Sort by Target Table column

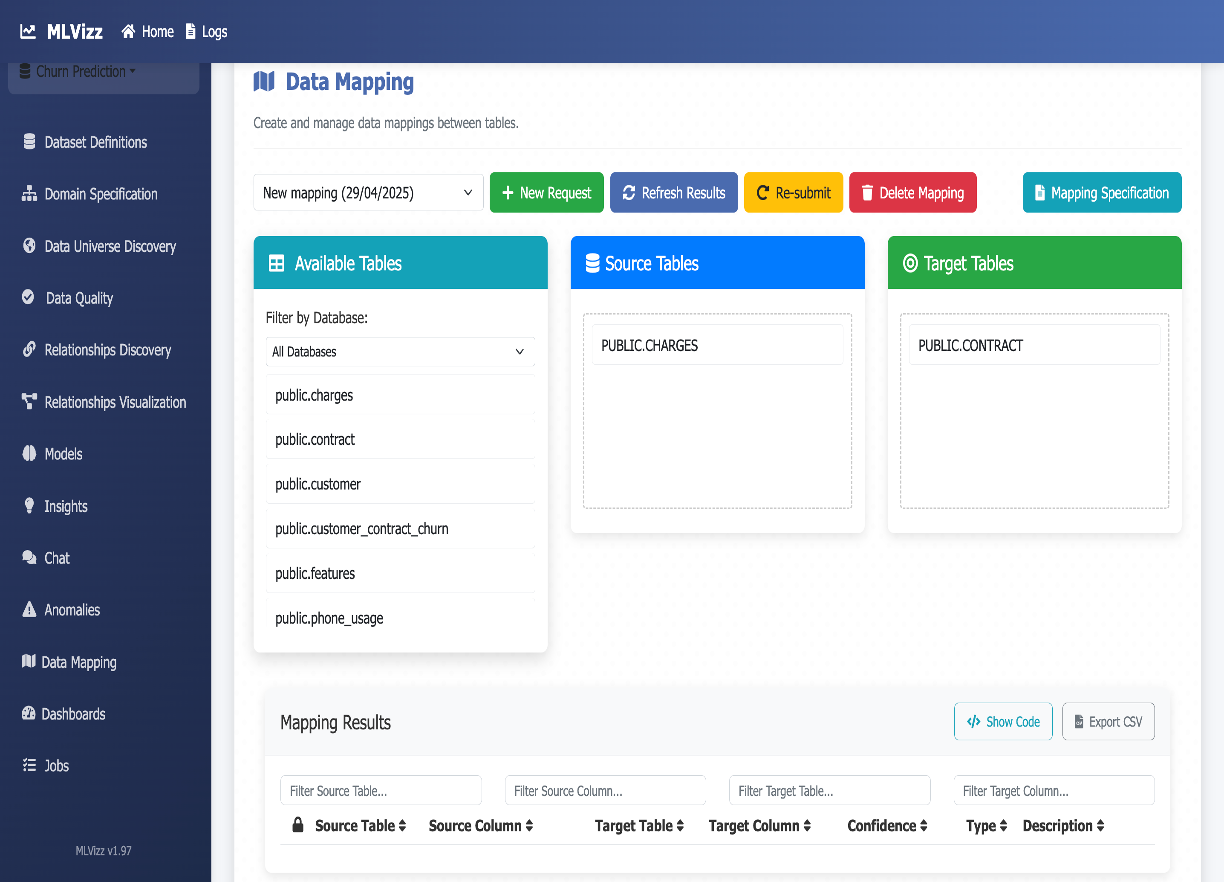(x=639, y=826)
